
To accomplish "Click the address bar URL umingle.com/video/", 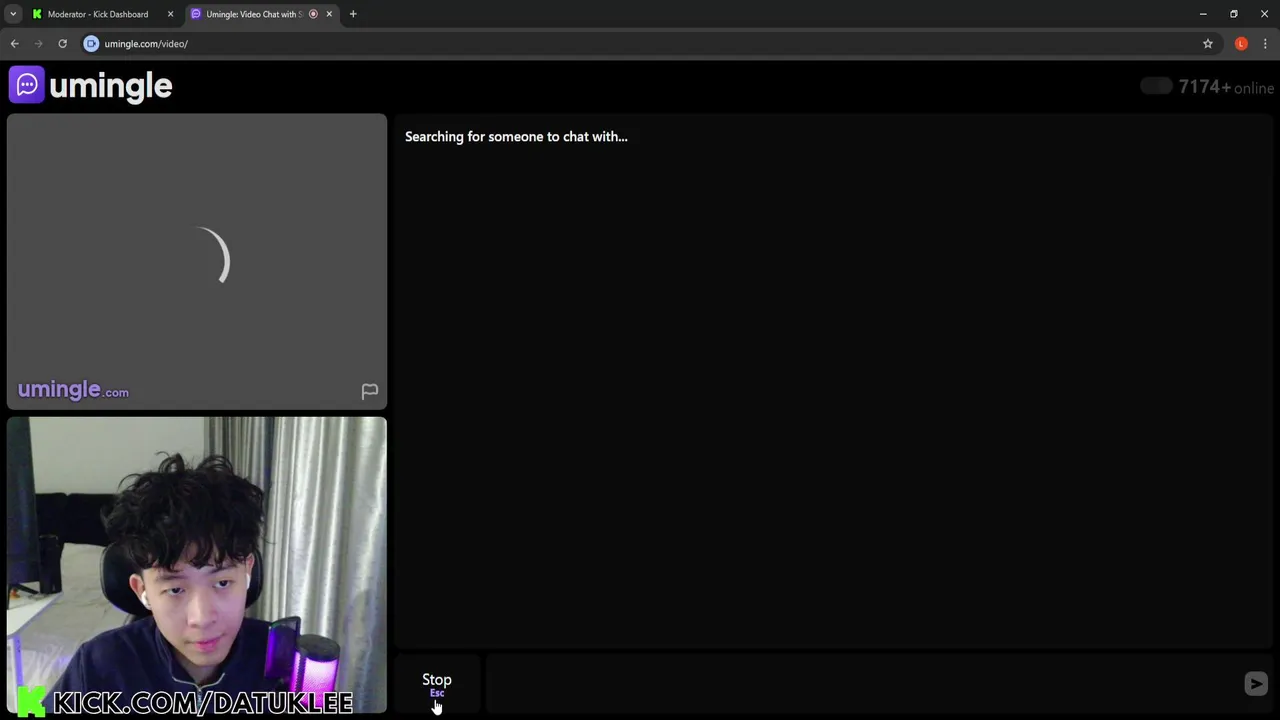I will tap(146, 44).
